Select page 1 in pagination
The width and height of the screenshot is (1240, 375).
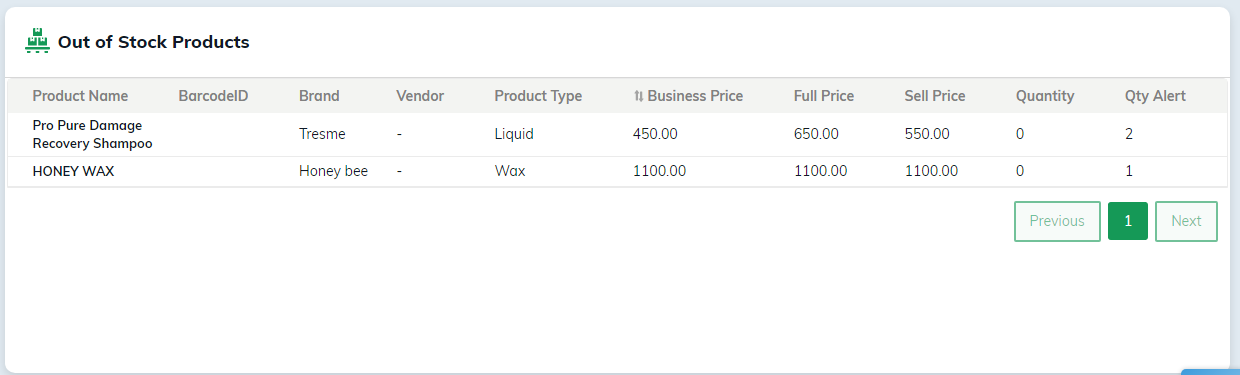(x=1128, y=221)
